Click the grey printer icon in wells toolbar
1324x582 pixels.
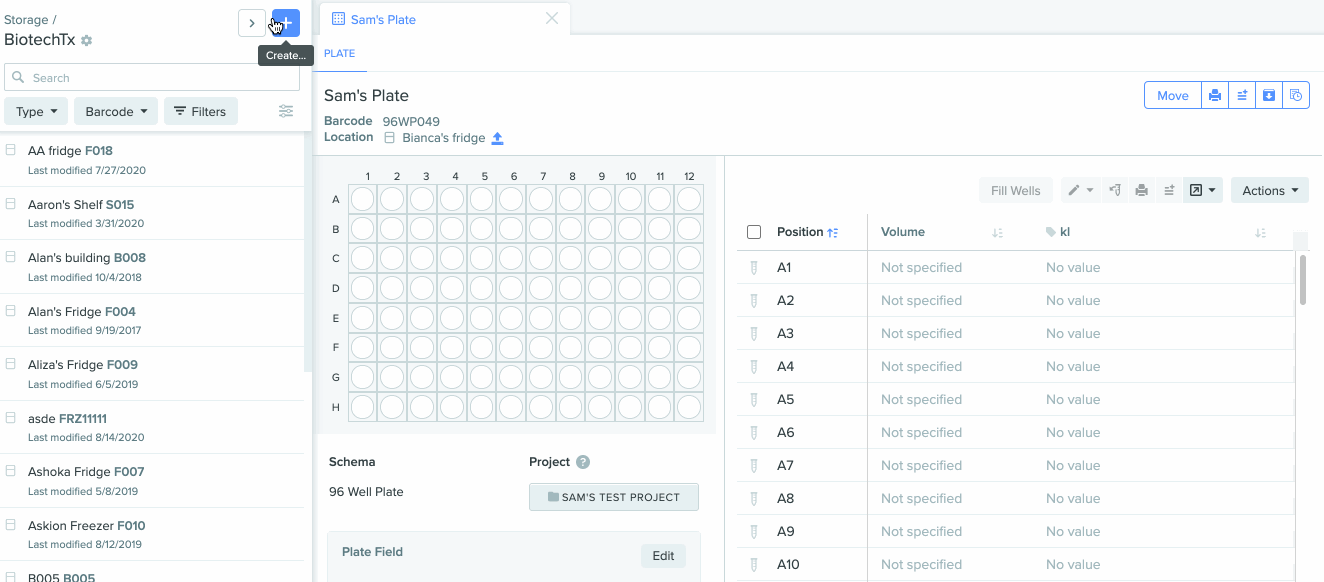point(1141,190)
